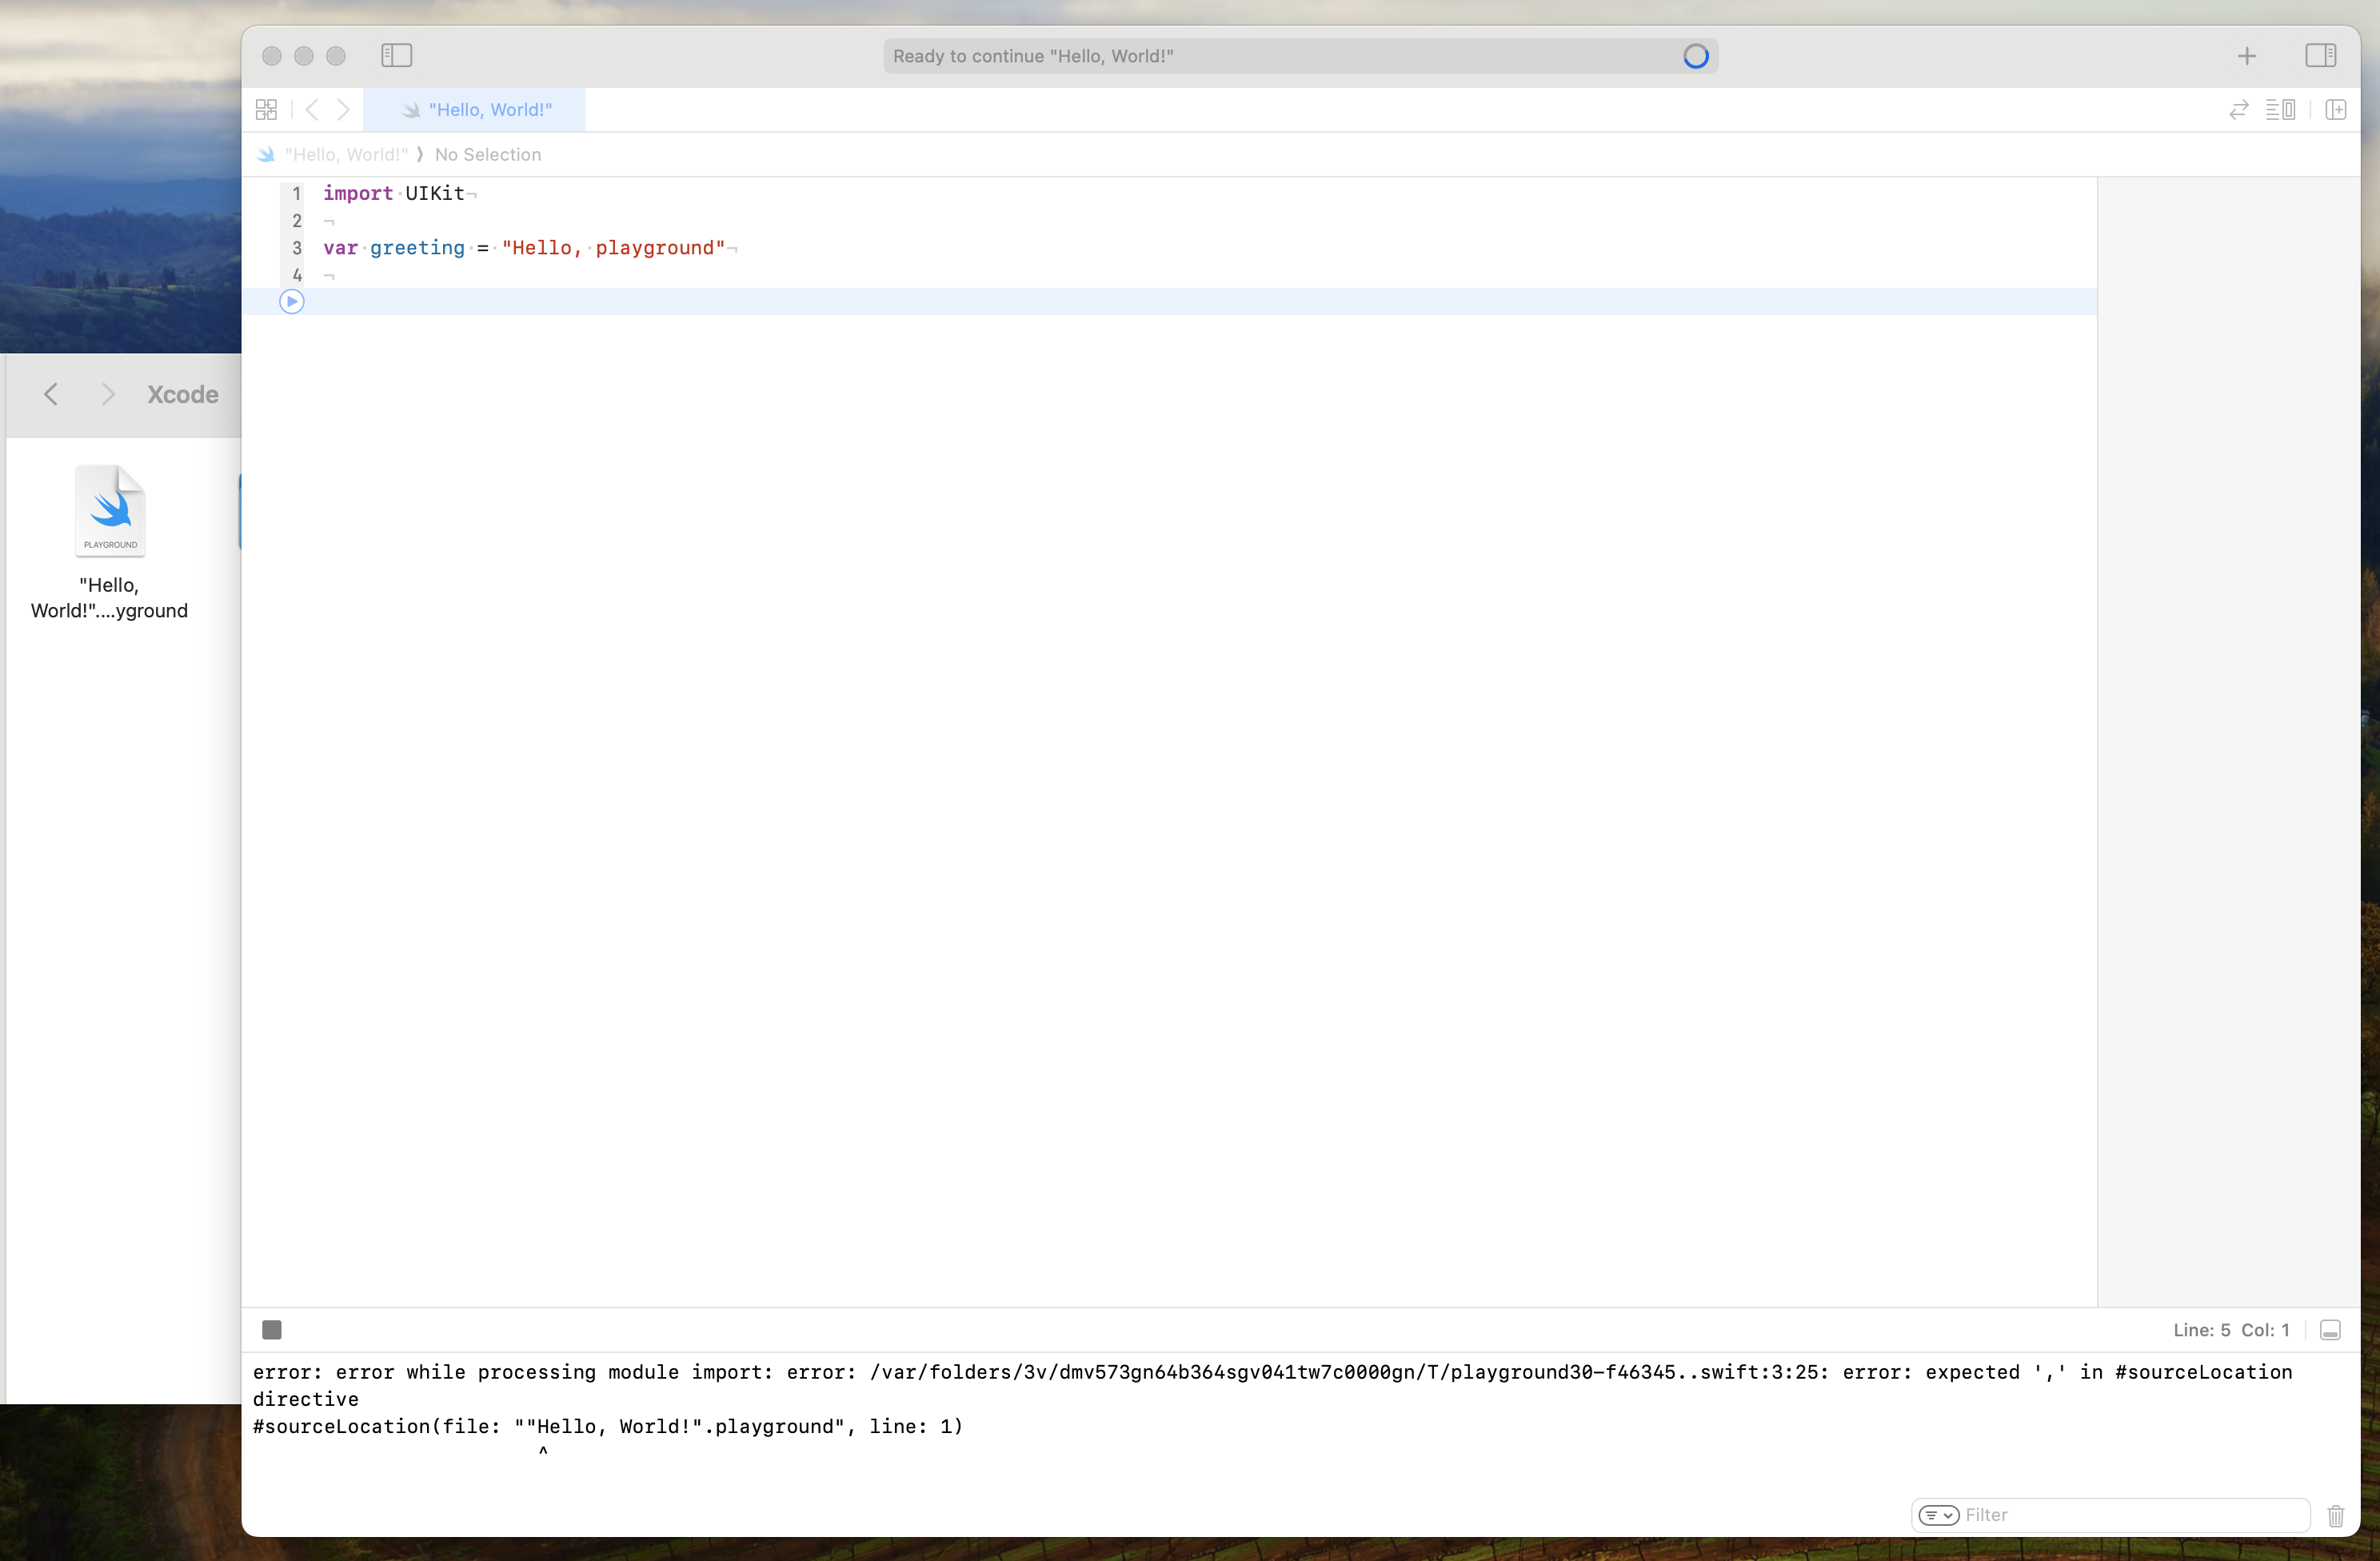Navigate forward with the editor forward arrow
Image resolution: width=2380 pixels, height=1561 pixels.
(344, 109)
